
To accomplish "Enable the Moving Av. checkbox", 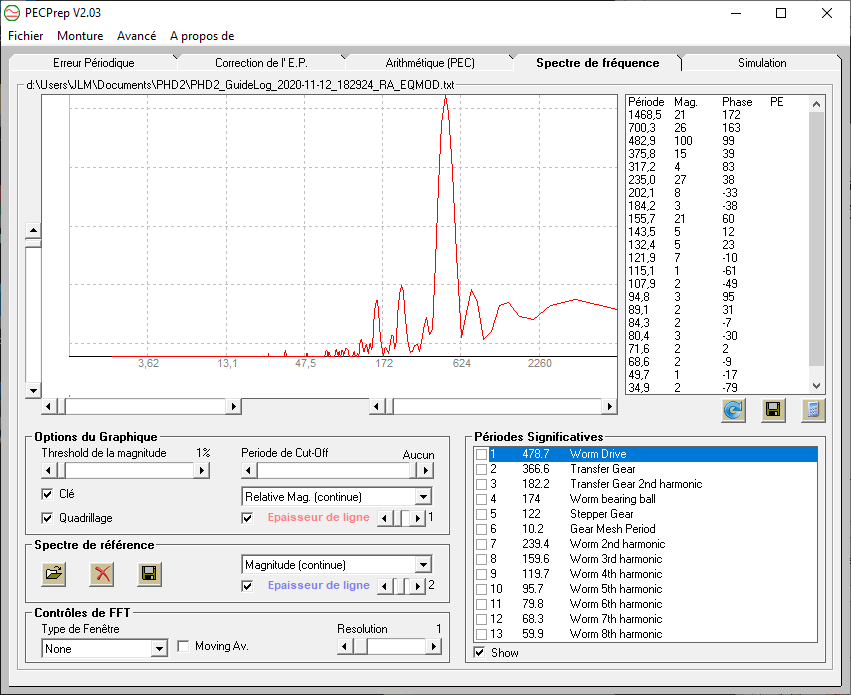I will [183, 646].
